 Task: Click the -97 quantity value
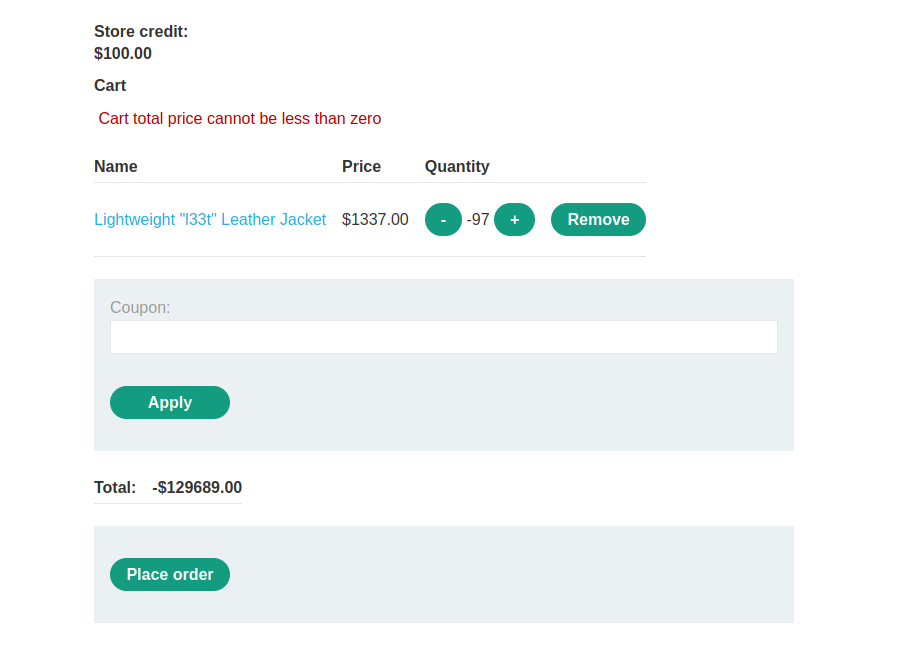(478, 220)
